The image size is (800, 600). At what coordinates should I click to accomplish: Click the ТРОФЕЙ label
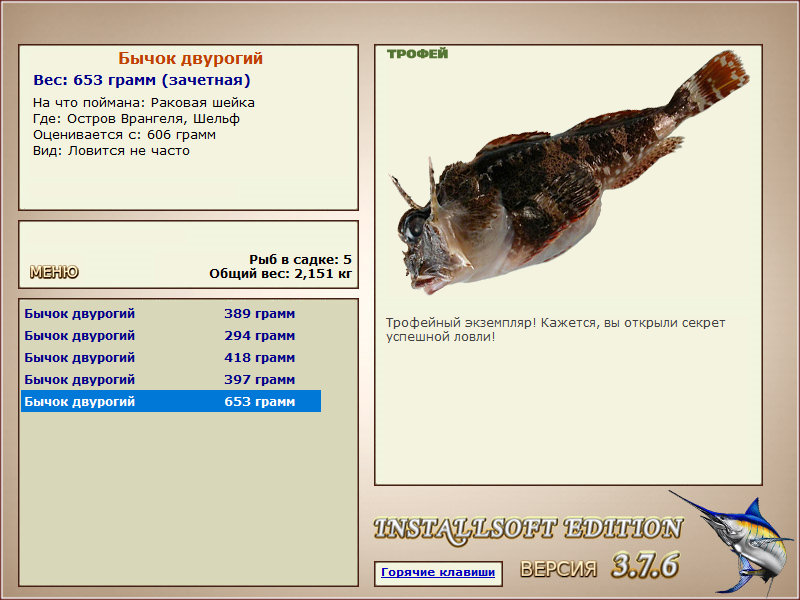(417, 54)
